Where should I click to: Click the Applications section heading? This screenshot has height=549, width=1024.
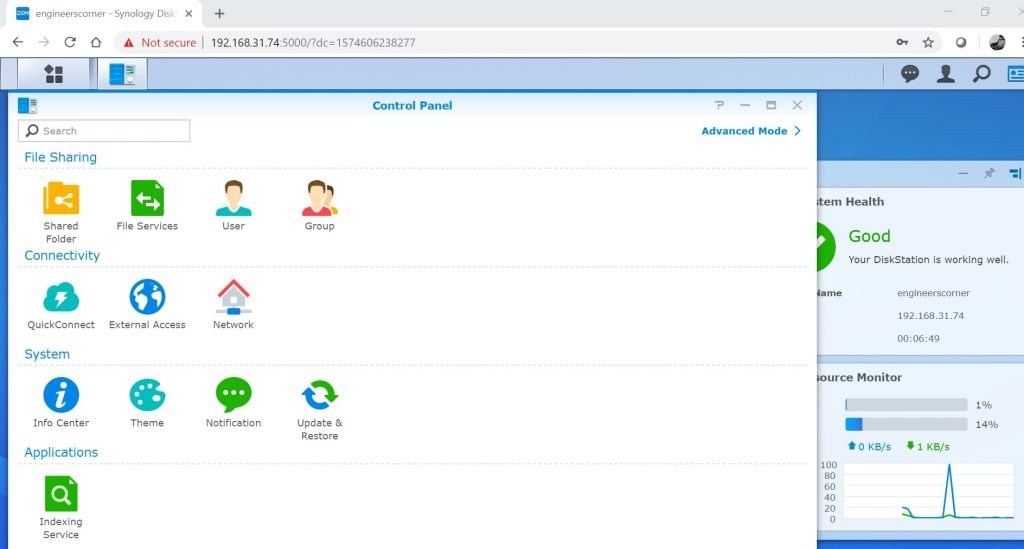tap(61, 452)
